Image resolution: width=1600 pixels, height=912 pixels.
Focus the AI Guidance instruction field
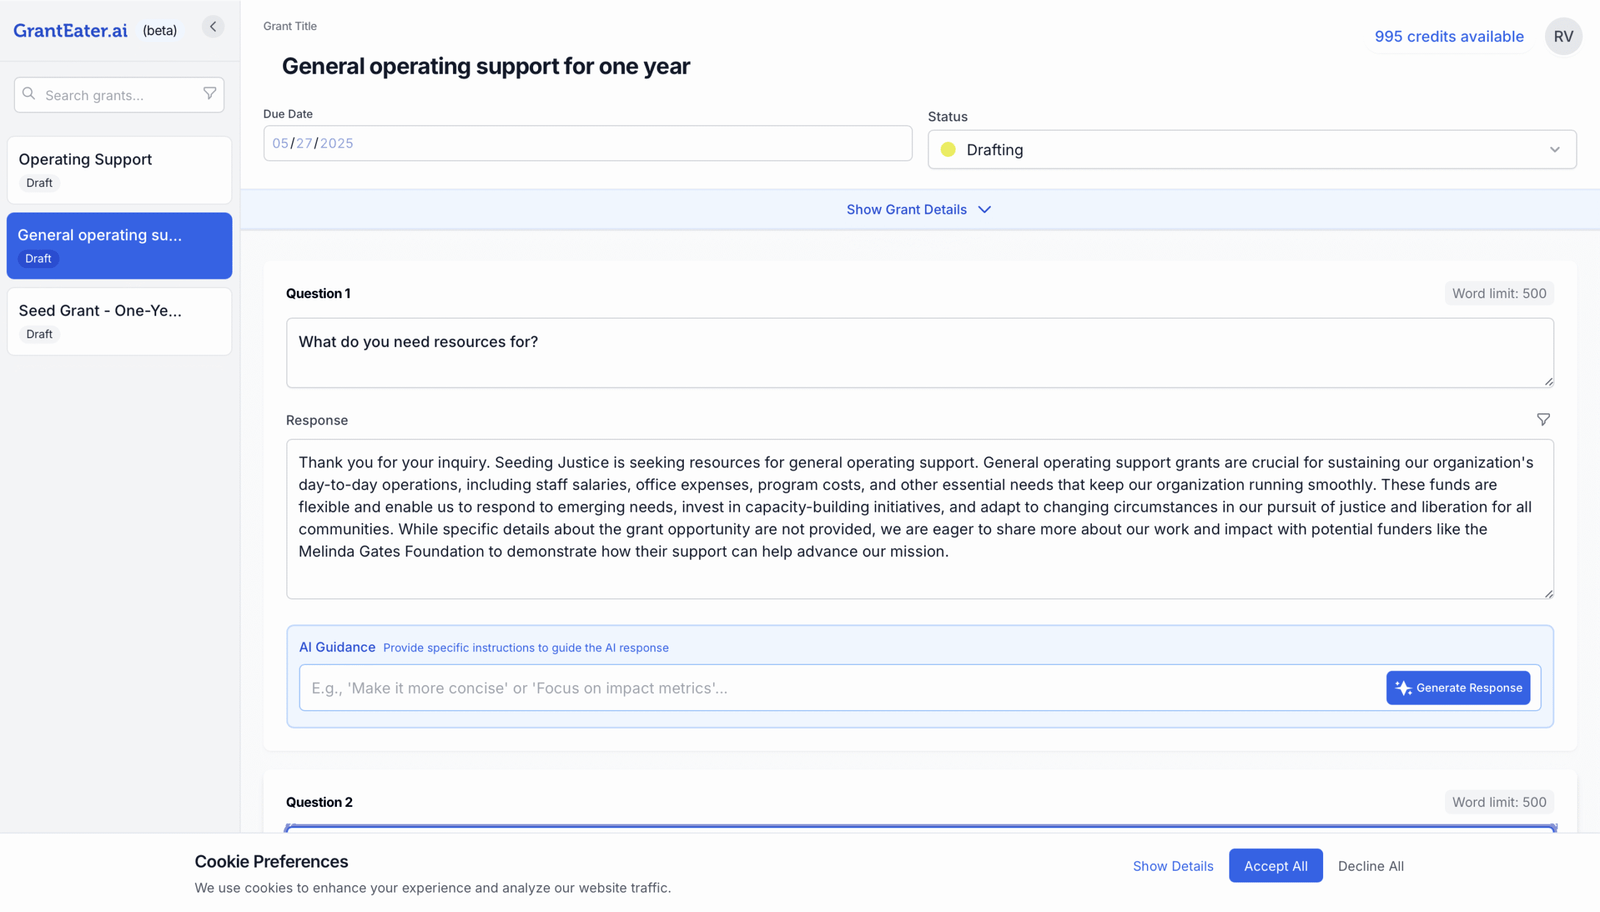click(x=840, y=688)
